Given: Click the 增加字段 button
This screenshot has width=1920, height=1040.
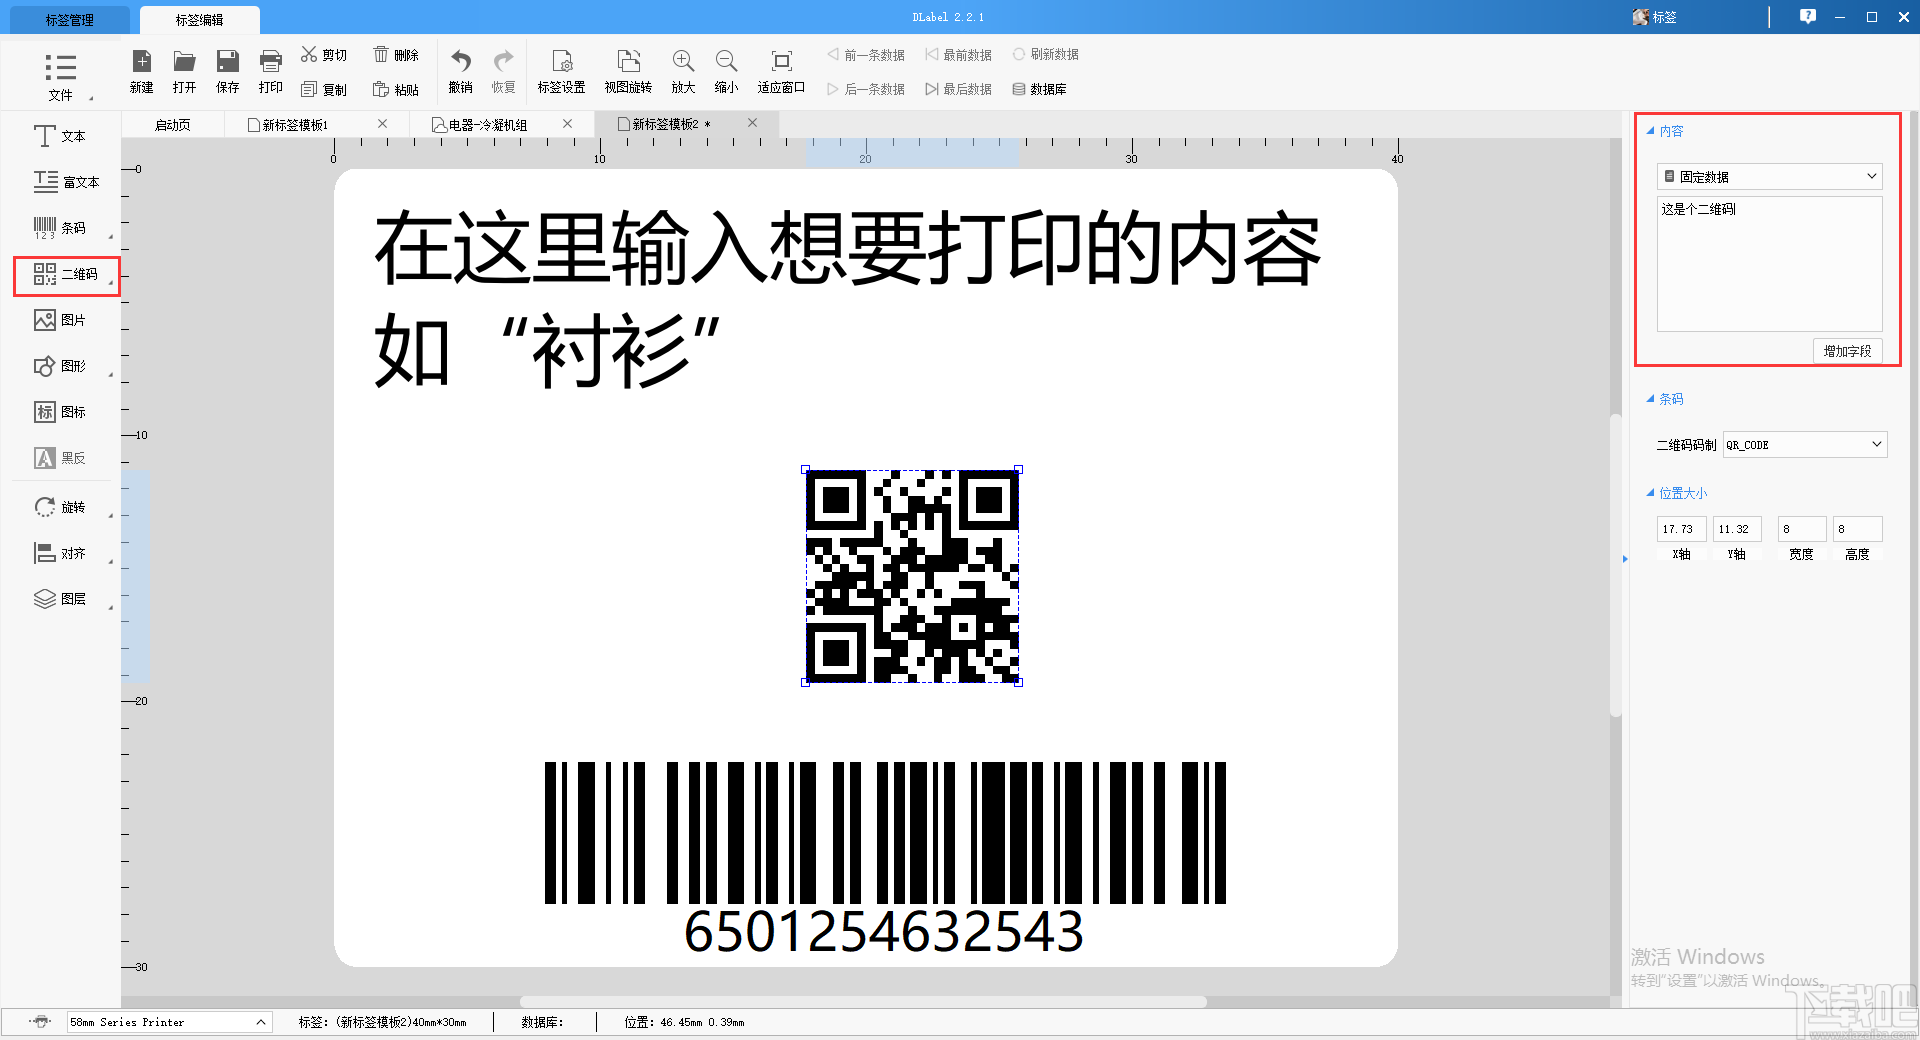Looking at the screenshot, I should (1847, 351).
